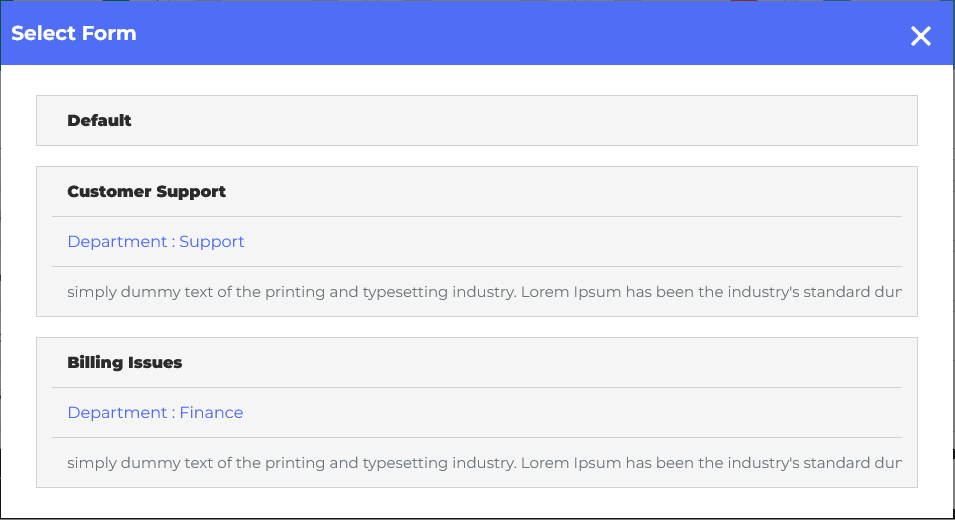Click the word Support after Department
955x520 pixels.
(x=212, y=242)
